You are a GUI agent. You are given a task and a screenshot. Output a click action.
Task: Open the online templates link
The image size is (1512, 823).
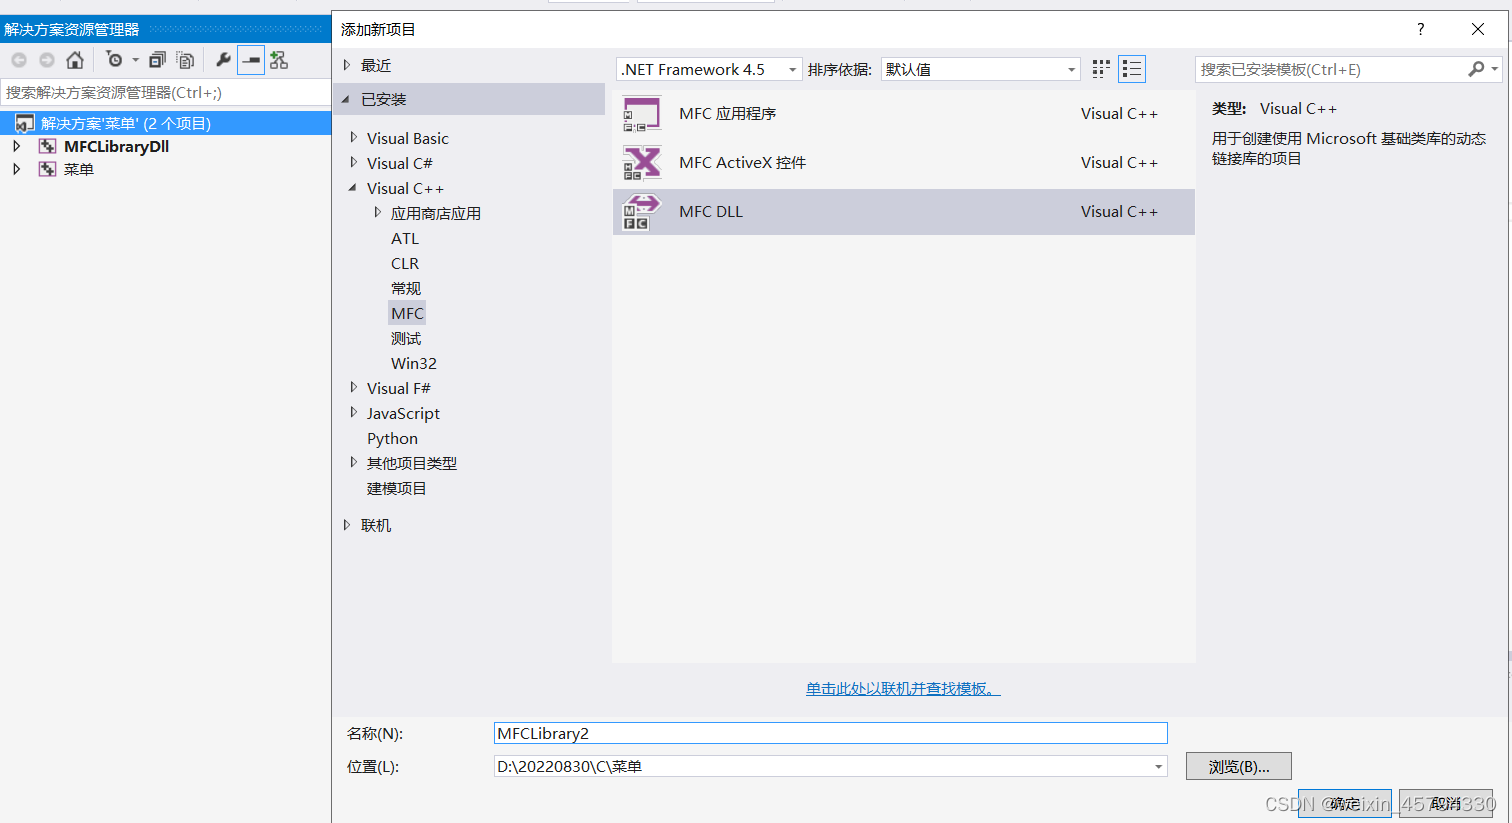pyautogui.click(x=902, y=689)
